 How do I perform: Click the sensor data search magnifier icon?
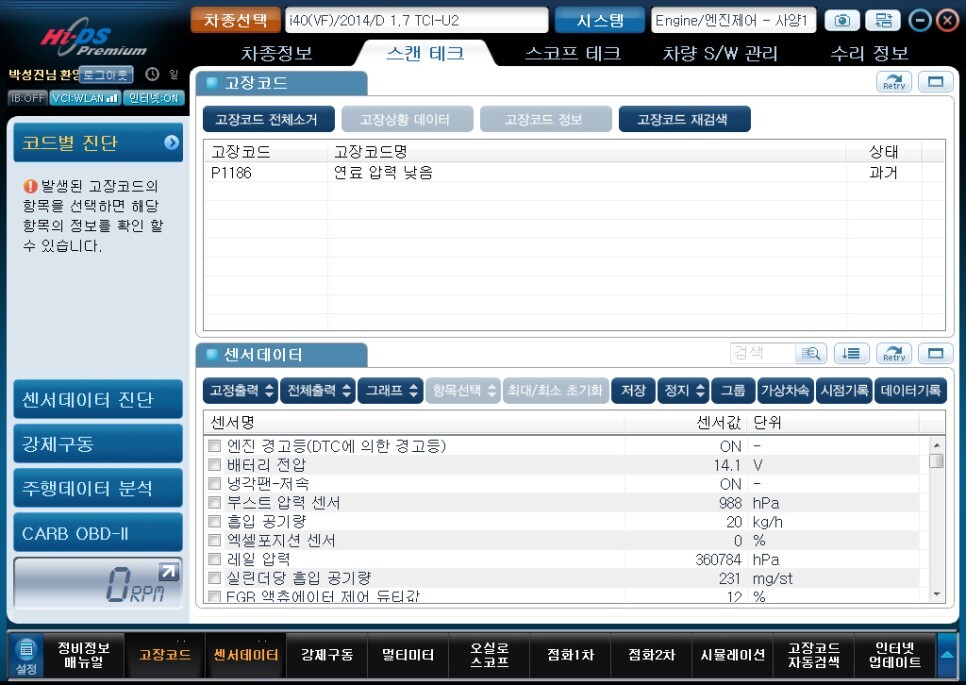point(811,354)
